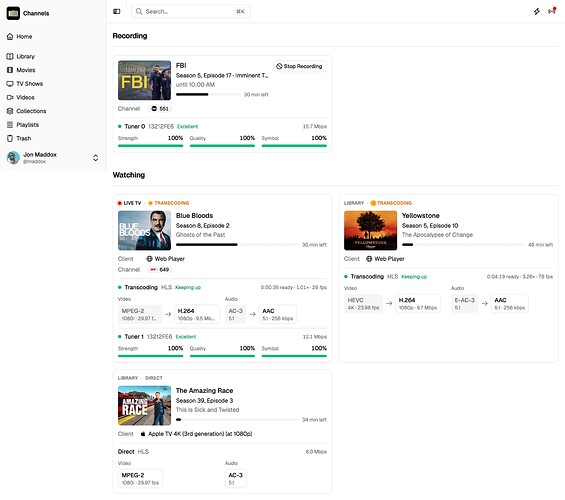Click Yellowstone E-AC-3 source audio box
Image resolution: width=565 pixels, height=500 pixels.
coord(464,303)
